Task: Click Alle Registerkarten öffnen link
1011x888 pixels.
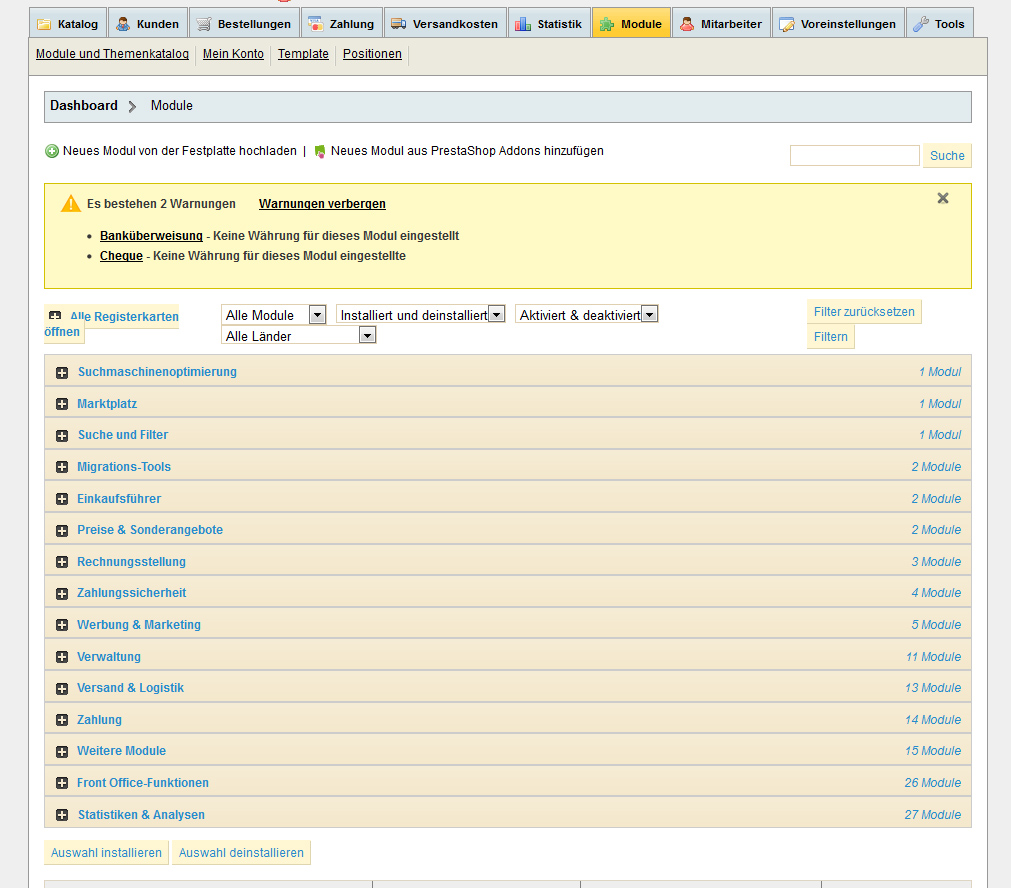Action: click(x=124, y=317)
